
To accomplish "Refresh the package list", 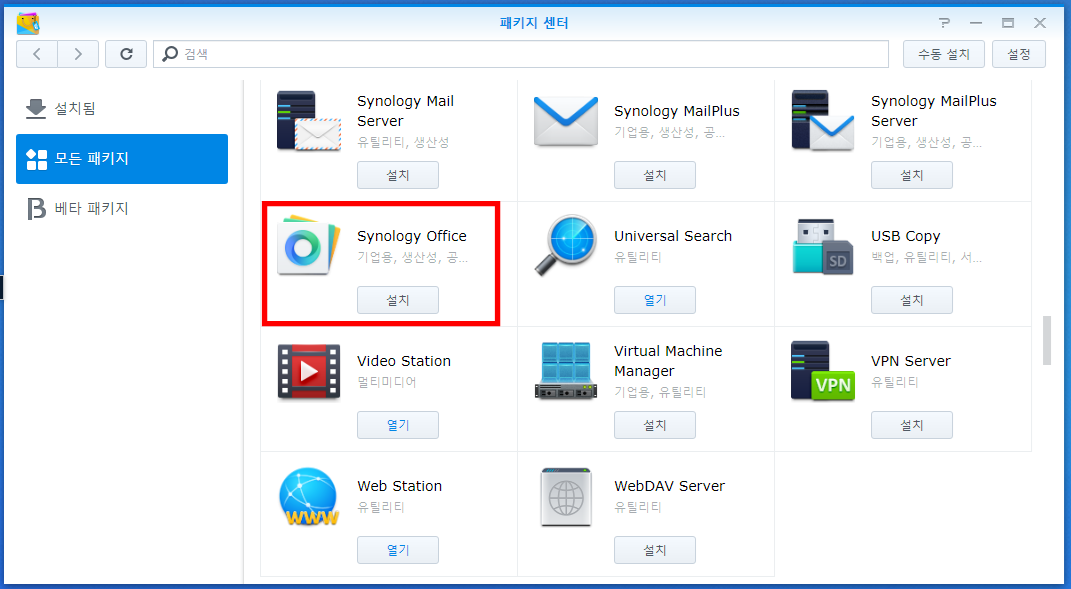I will (126, 54).
